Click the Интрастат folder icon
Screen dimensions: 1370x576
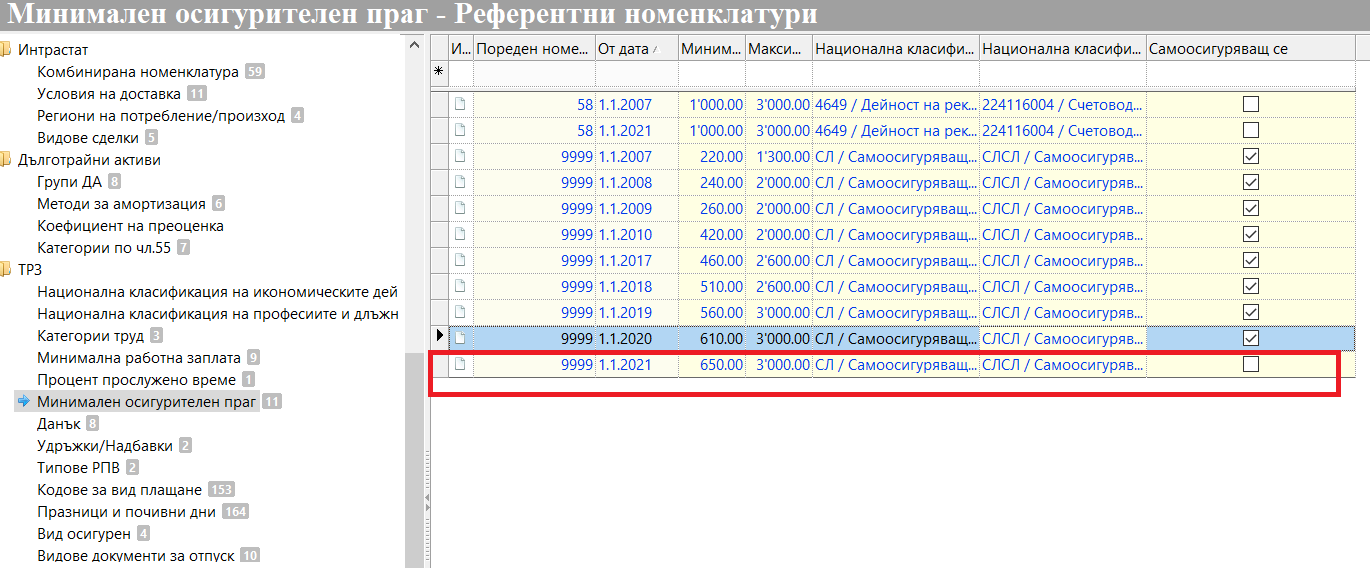tap(5, 50)
